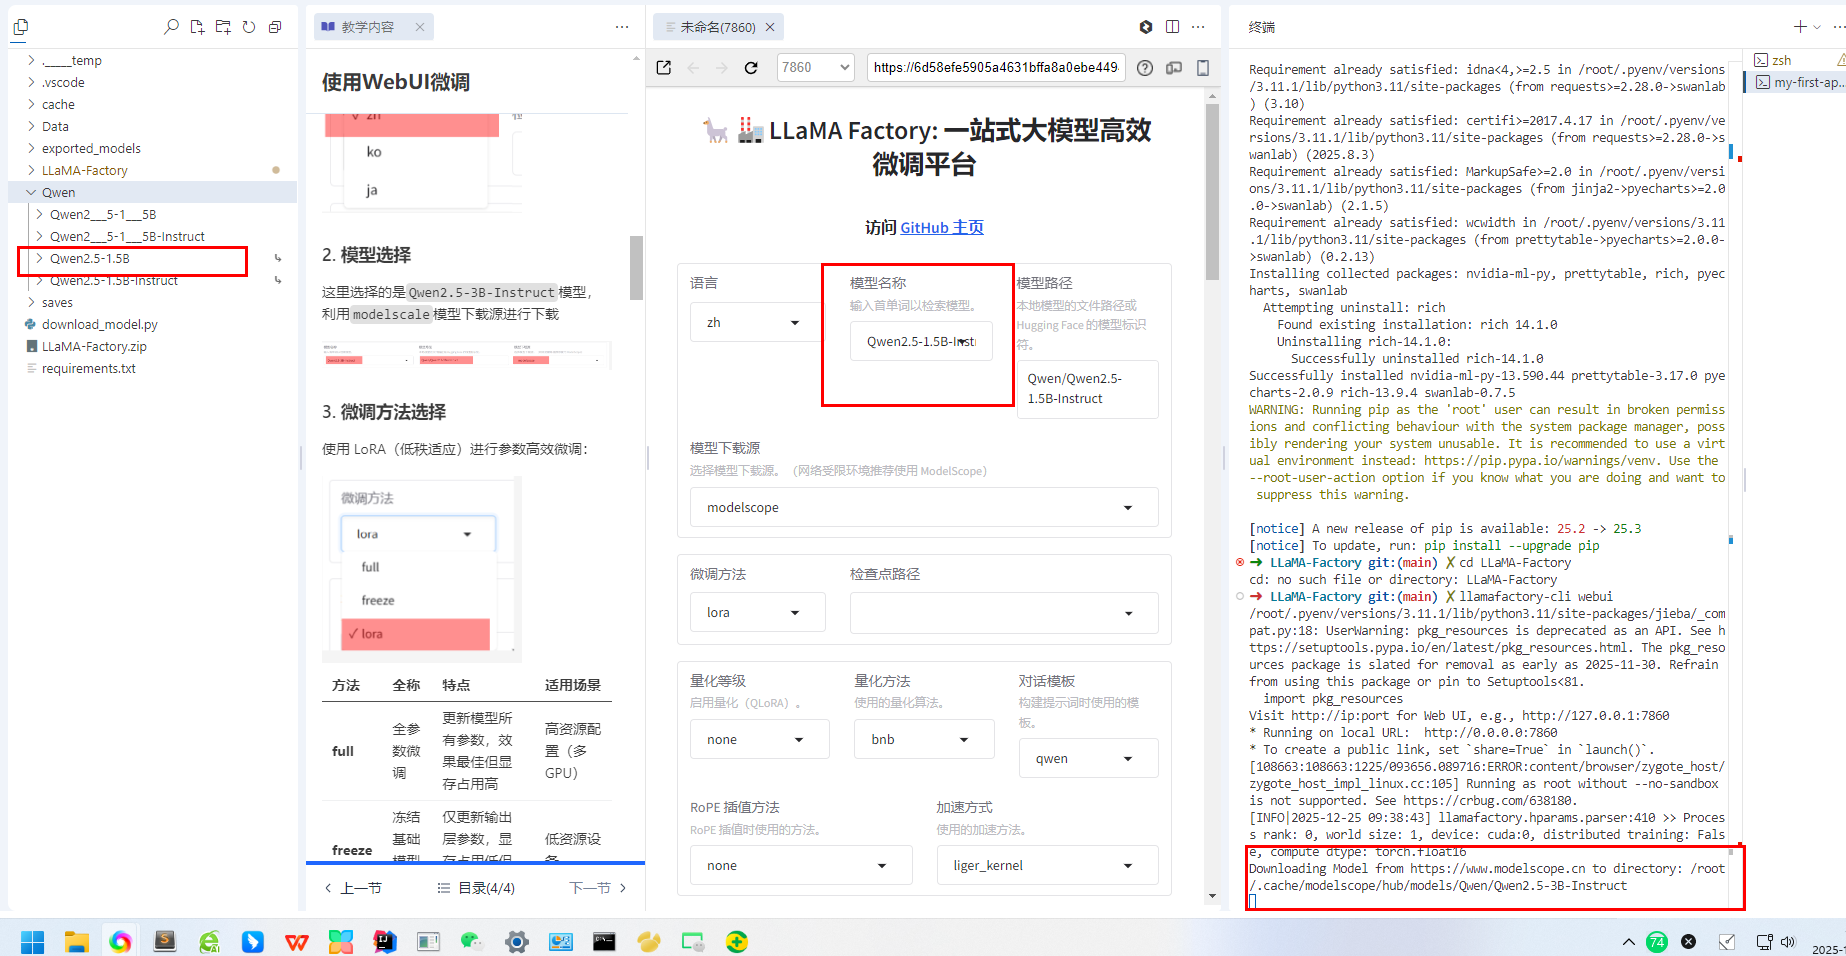The width and height of the screenshot is (1846, 956).
Task: Expand the exported_models folder
Action: [x=152, y=148]
